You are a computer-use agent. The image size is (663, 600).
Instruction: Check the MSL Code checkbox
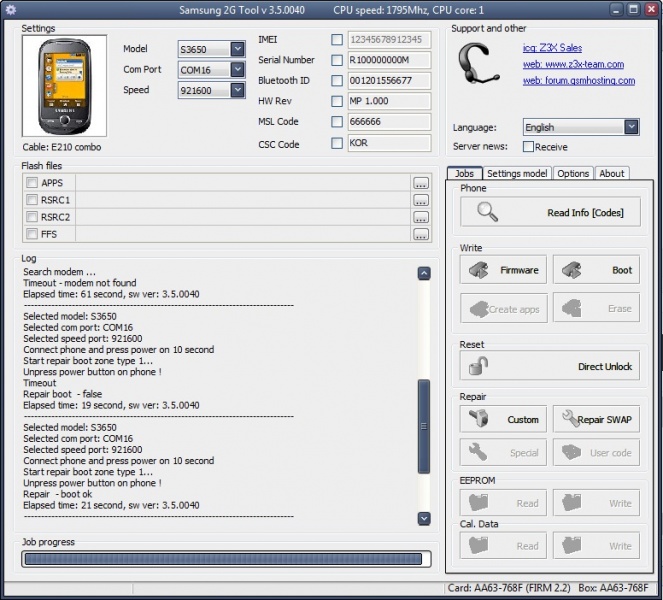click(x=337, y=122)
